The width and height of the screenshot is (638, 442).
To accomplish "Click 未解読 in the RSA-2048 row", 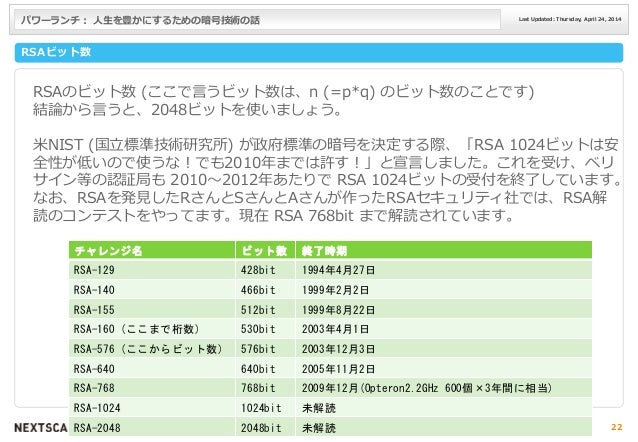I will tap(319, 428).
